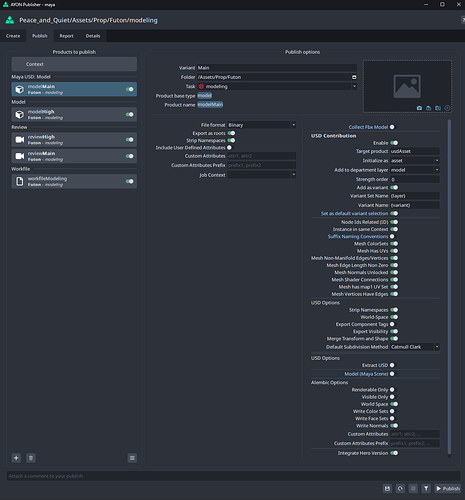The image size is (465, 500).
Task: Clear thumbnail with the circular icon
Action: tap(447, 108)
